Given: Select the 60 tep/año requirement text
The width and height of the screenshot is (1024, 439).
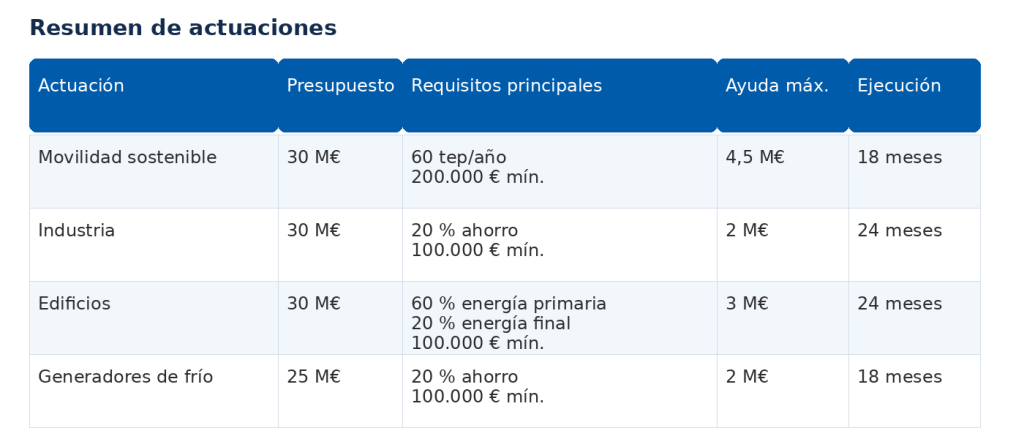Looking at the screenshot, I should point(458,157).
